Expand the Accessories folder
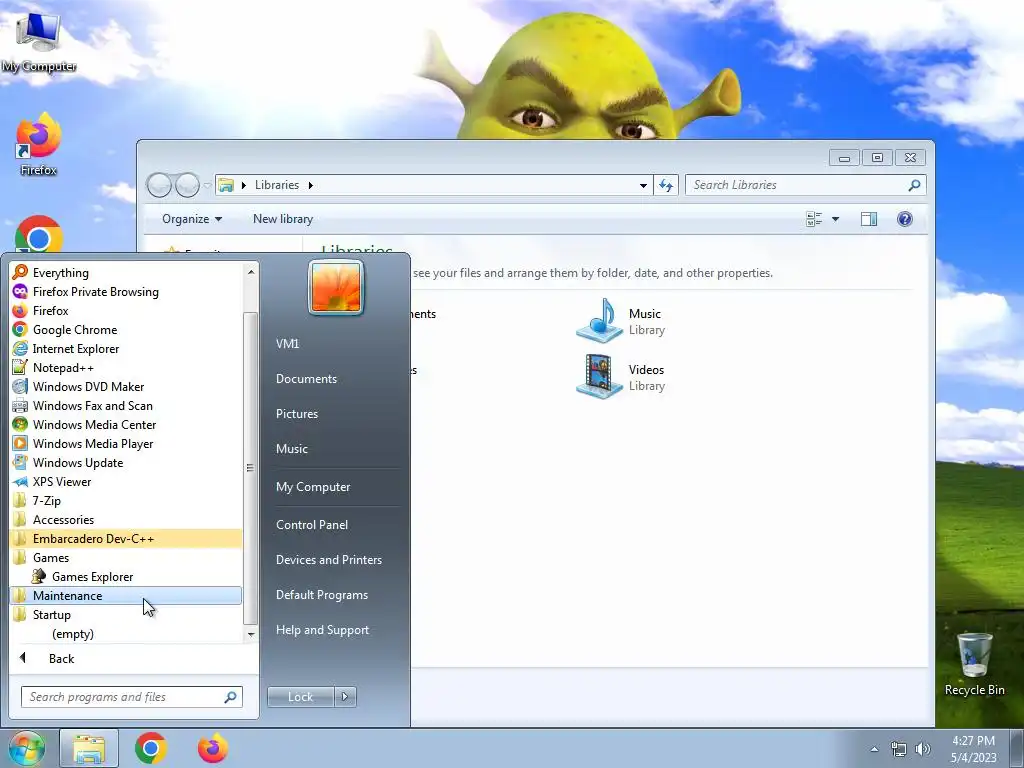 coord(126,520)
